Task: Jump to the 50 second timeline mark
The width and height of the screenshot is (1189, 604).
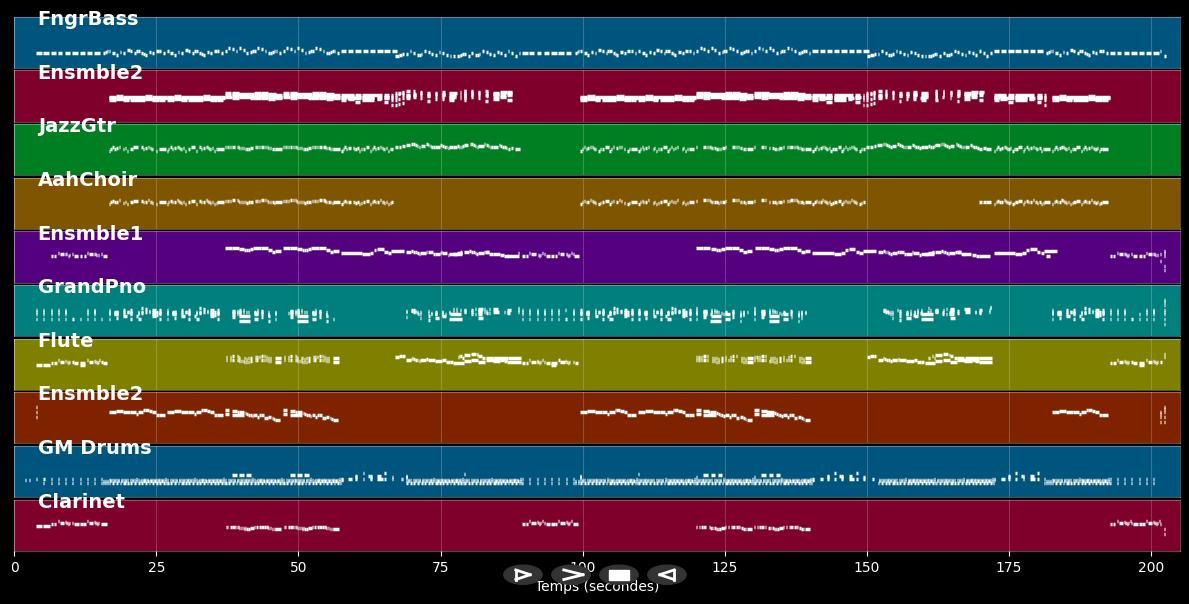Action: [x=298, y=567]
